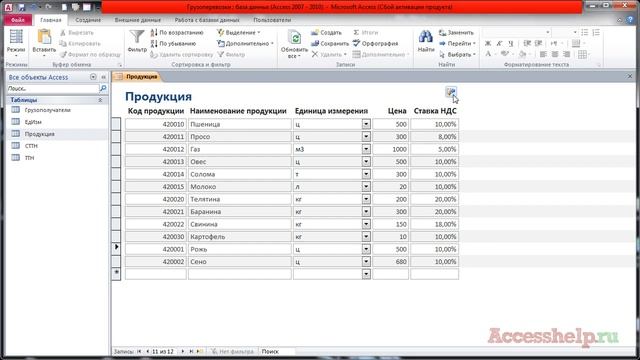Click Save icon in quick access toolbar
Image resolution: width=640 pixels, height=360 pixels.
pyautogui.click(x=21, y=7)
